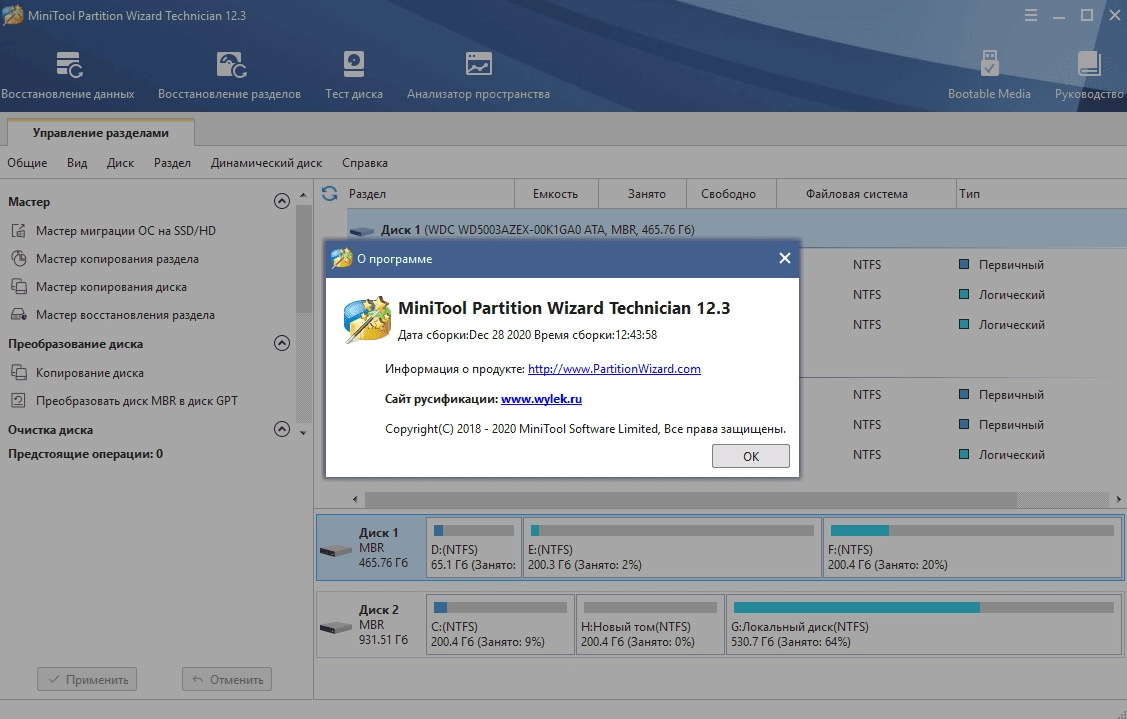
Task: Click the partition list horizontal scrollbar
Action: pyautogui.click(x=690, y=499)
